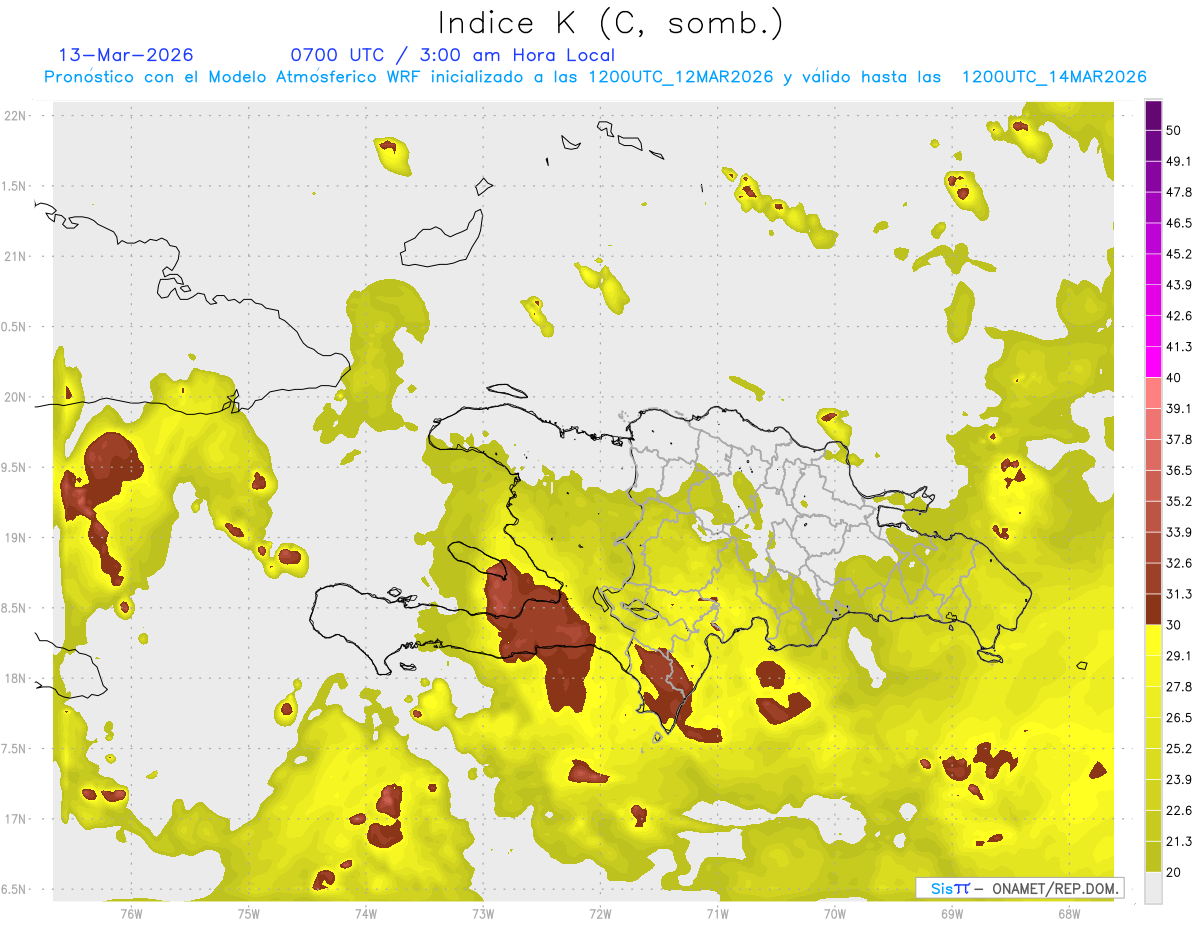
Task: Click the legend value '50'
Action: [x=1175, y=131]
